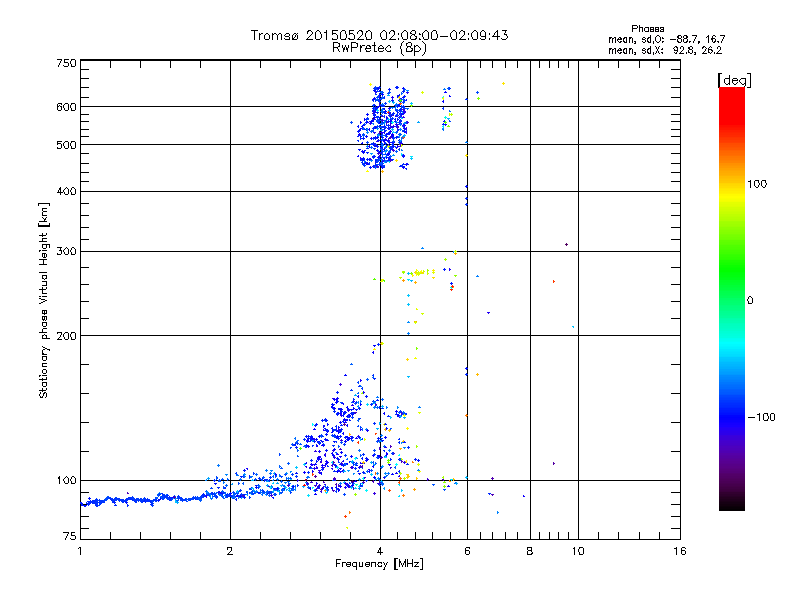
Task: Pick the yellow band on the colorbar
Action: [x=731, y=190]
